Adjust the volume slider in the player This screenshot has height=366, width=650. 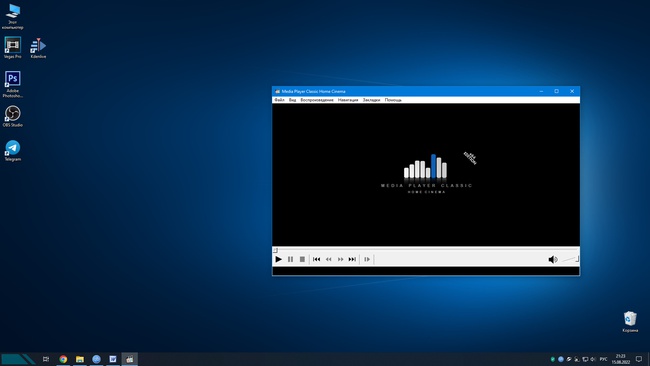(570, 259)
